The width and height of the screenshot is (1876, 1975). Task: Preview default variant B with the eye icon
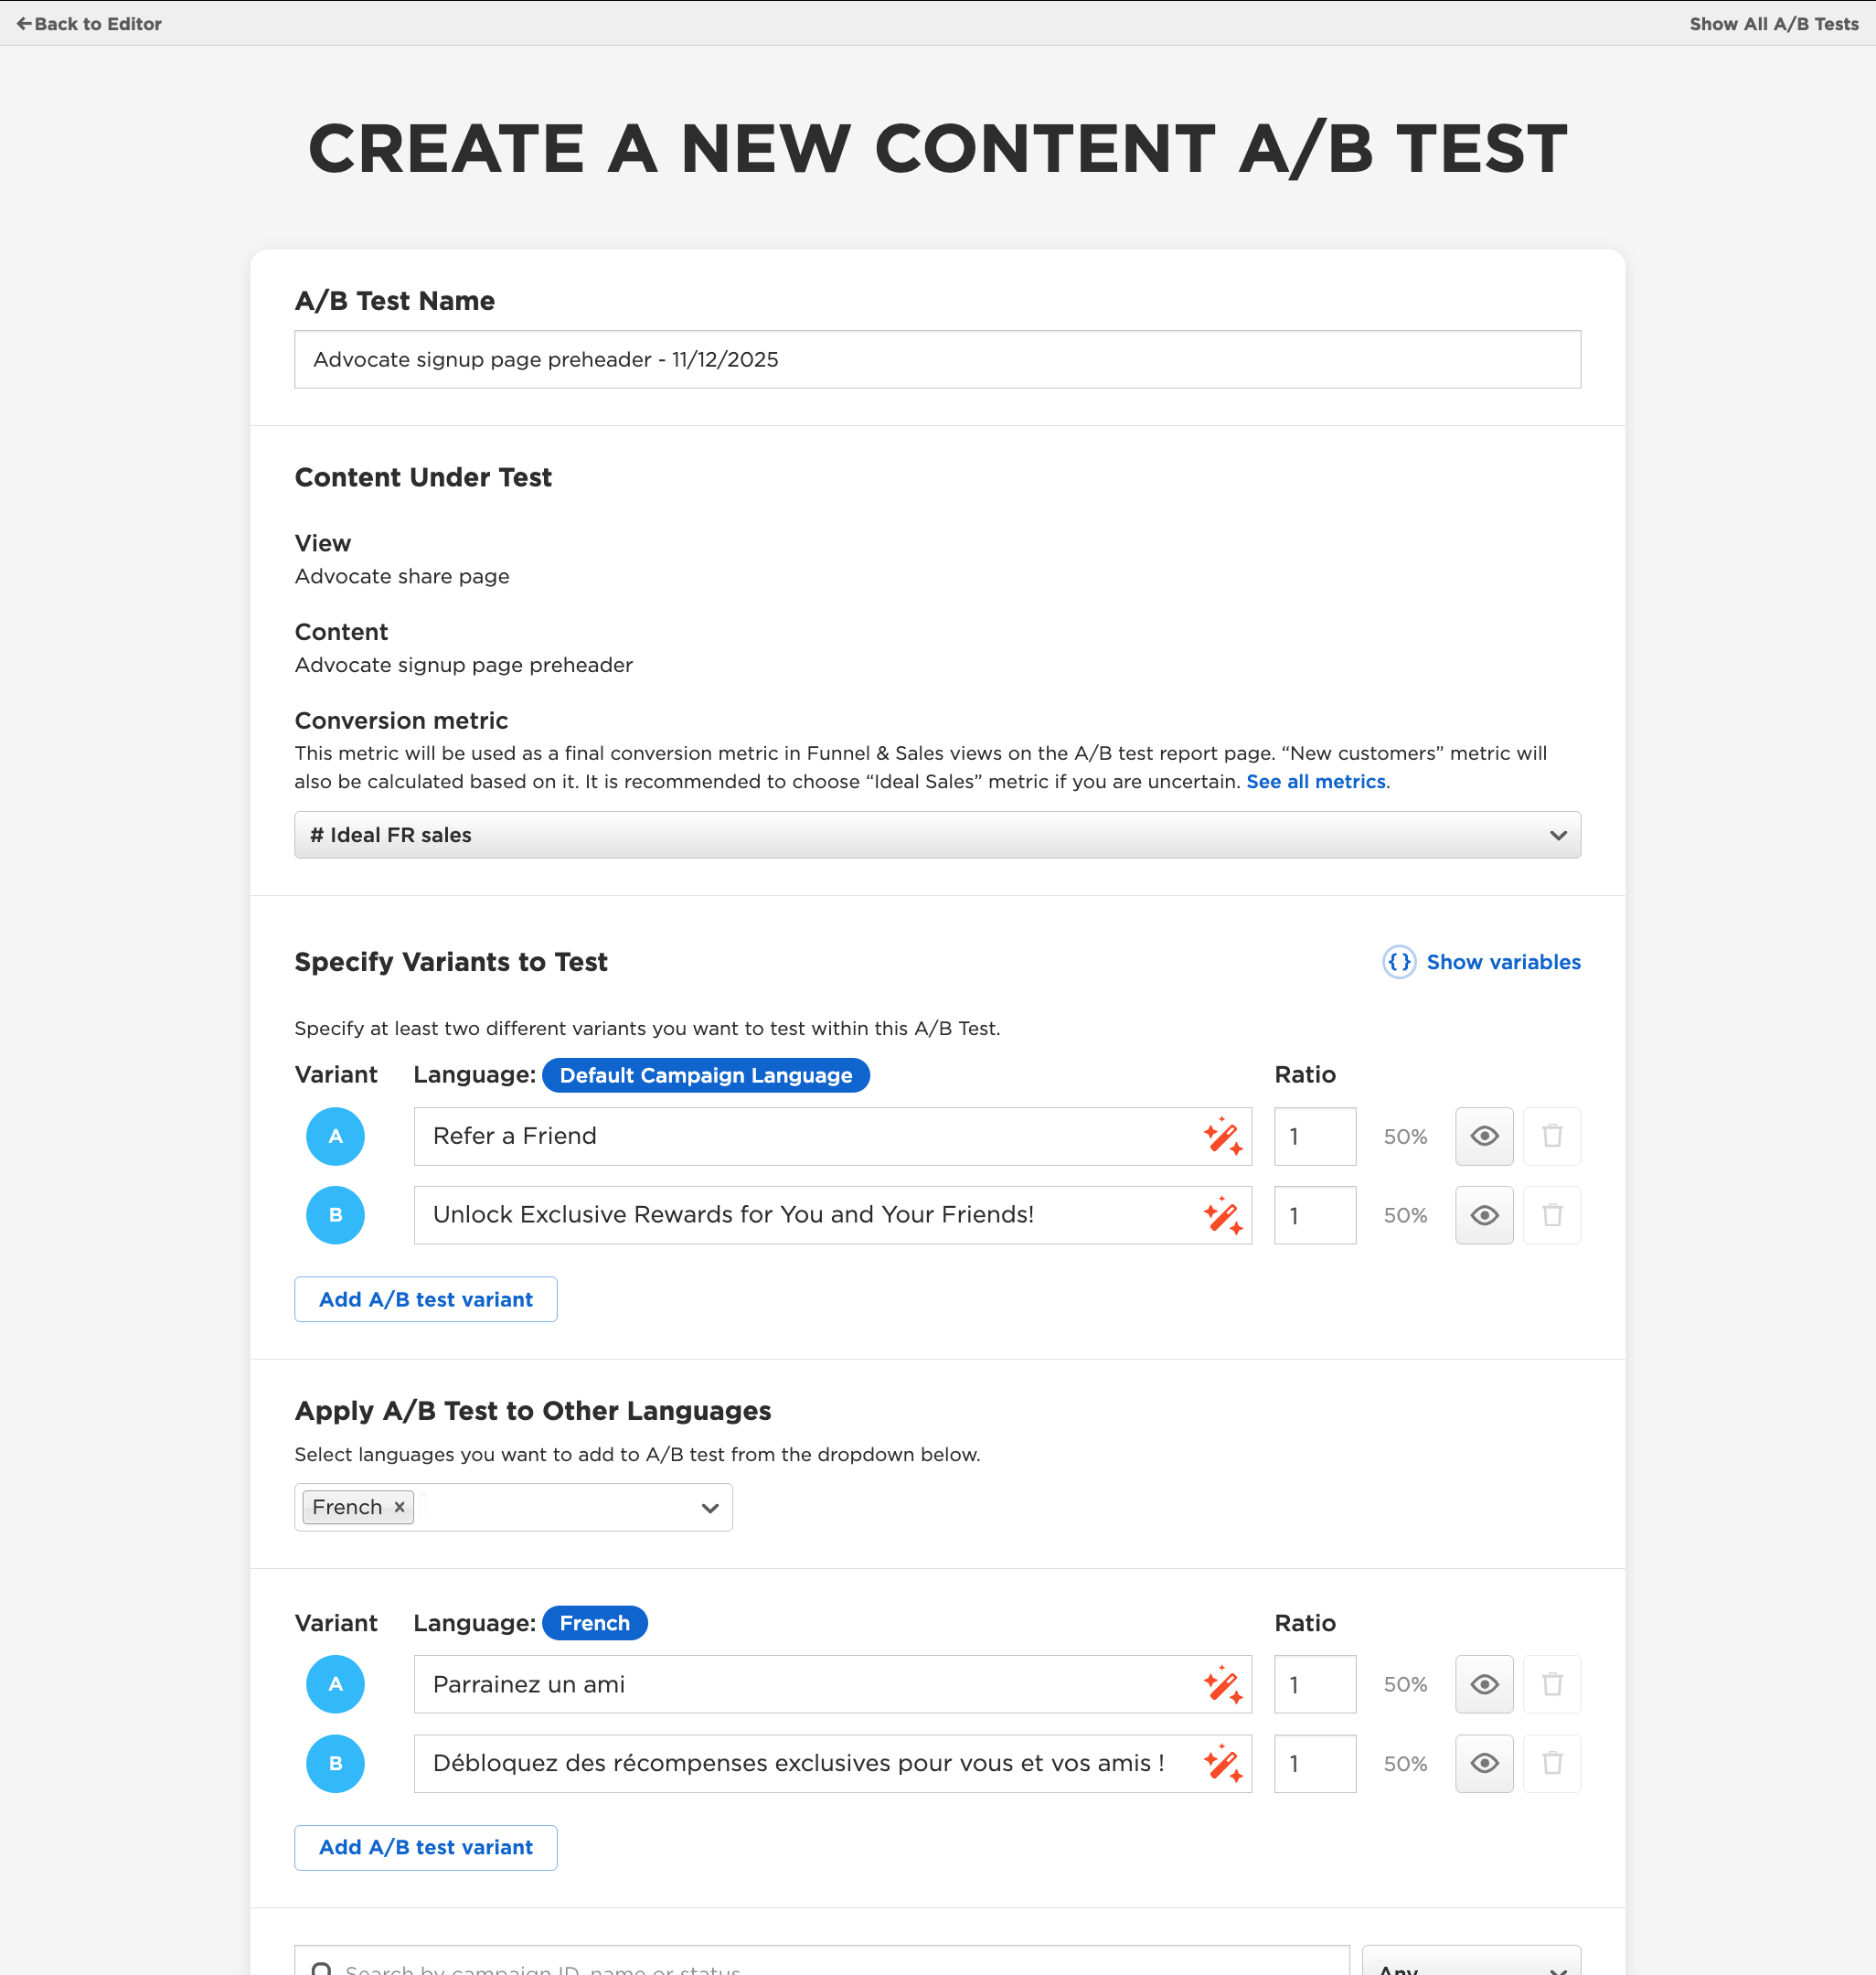(x=1483, y=1215)
